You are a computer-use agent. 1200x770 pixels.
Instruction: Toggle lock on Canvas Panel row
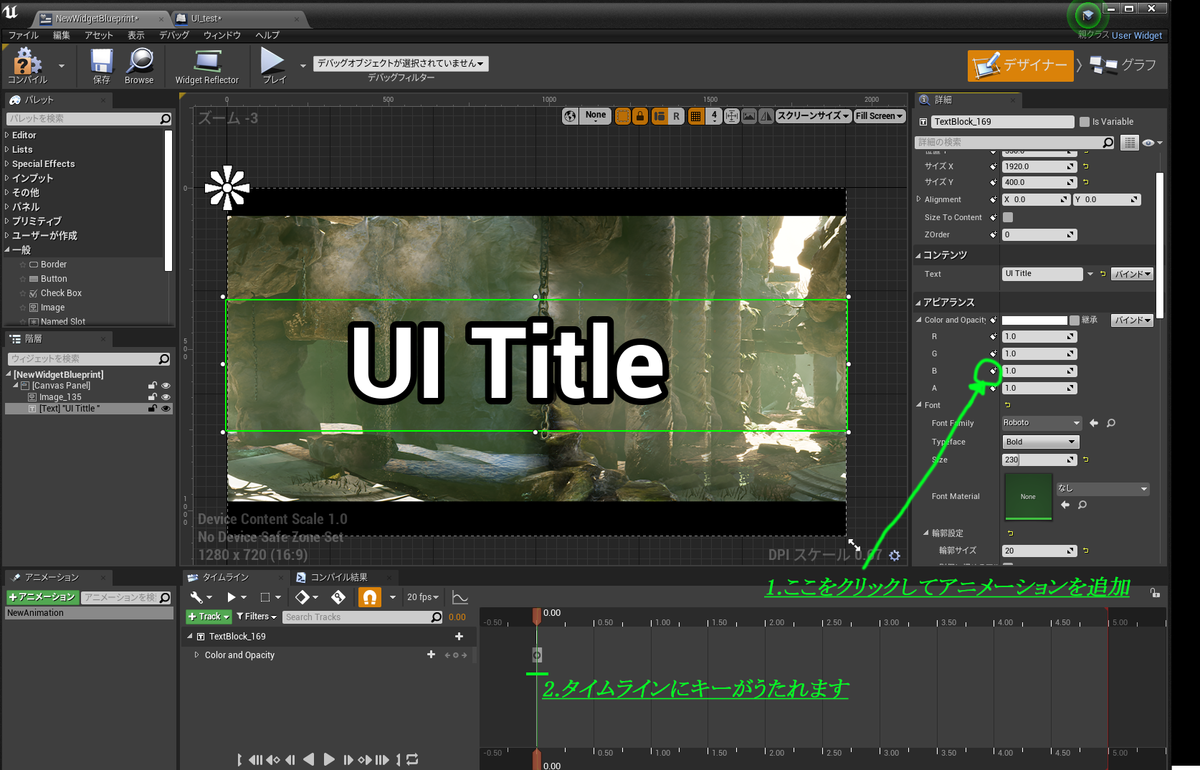(152, 385)
